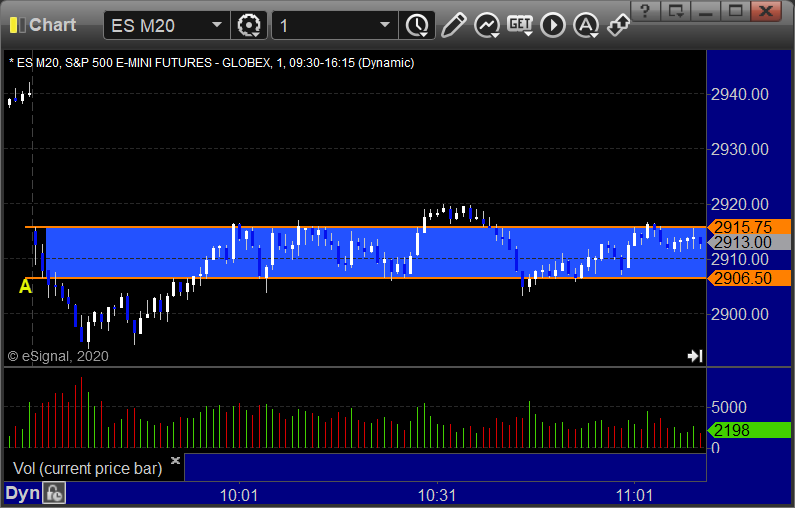
Task: Click the 10:31 time axis label
Action: coord(437,495)
